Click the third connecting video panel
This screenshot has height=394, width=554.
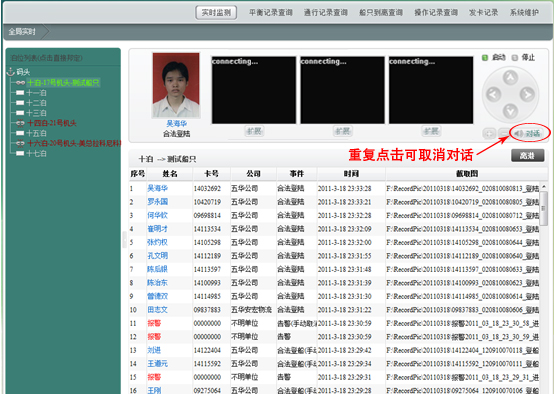tap(431, 90)
